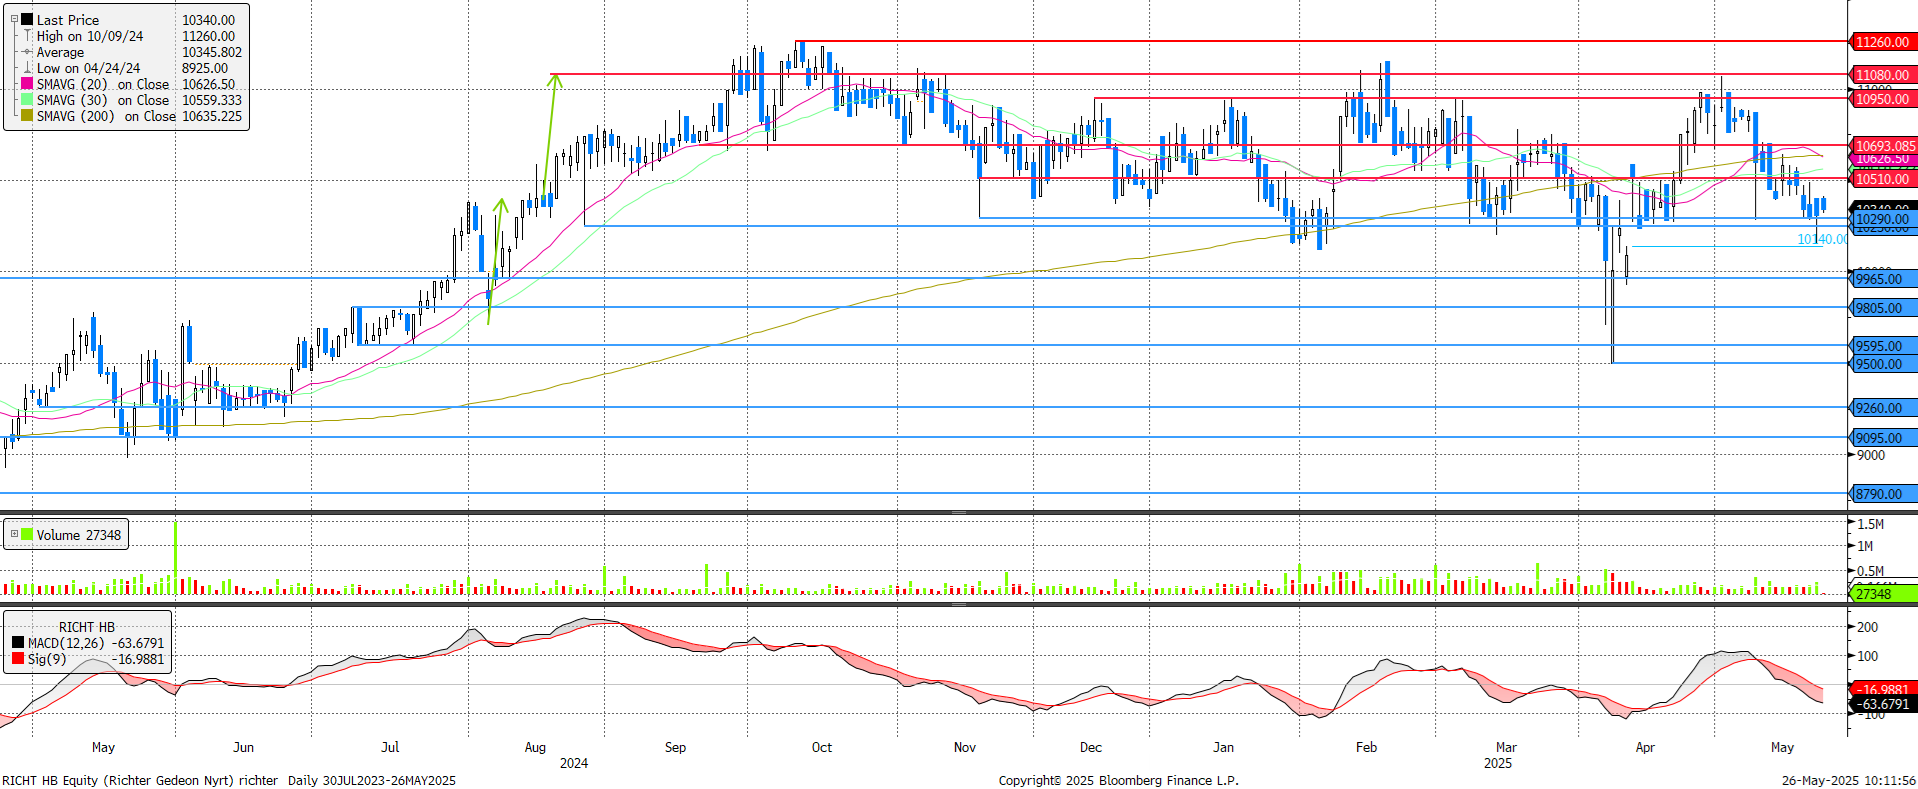The image size is (1918, 789).
Task: Click the High marker icon in legend
Action: 28,36
